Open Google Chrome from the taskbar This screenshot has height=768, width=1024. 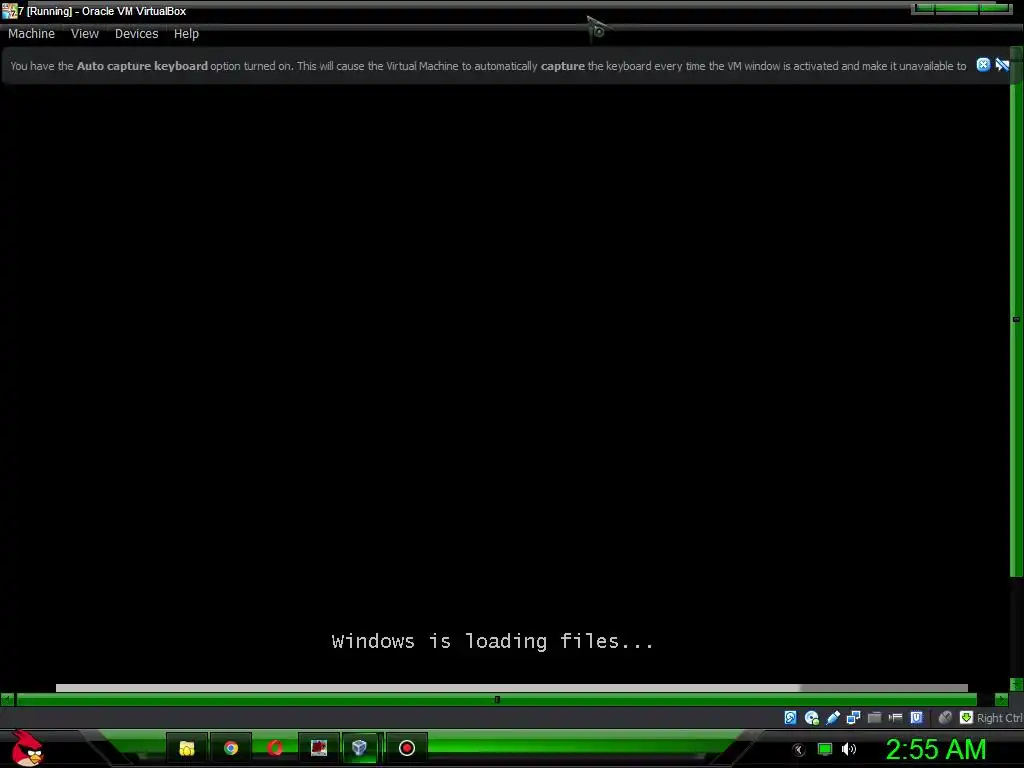[231, 748]
